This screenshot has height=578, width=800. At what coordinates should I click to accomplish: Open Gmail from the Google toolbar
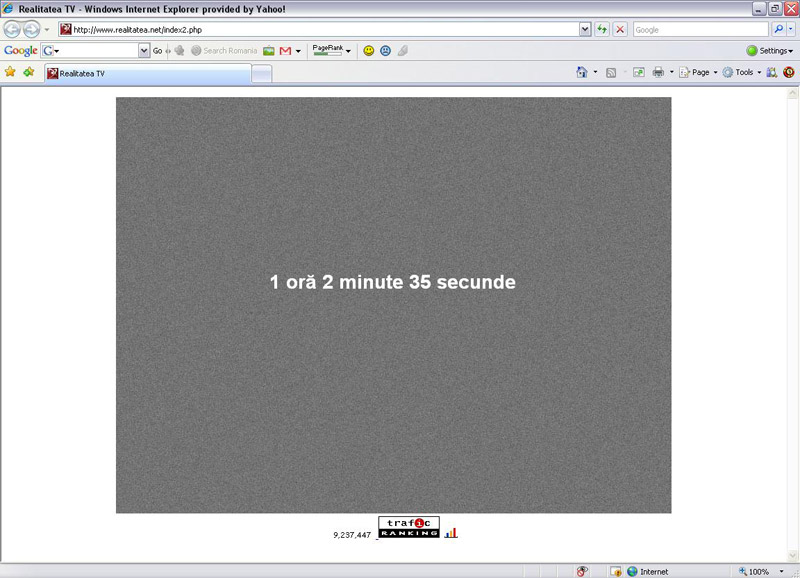click(x=286, y=51)
